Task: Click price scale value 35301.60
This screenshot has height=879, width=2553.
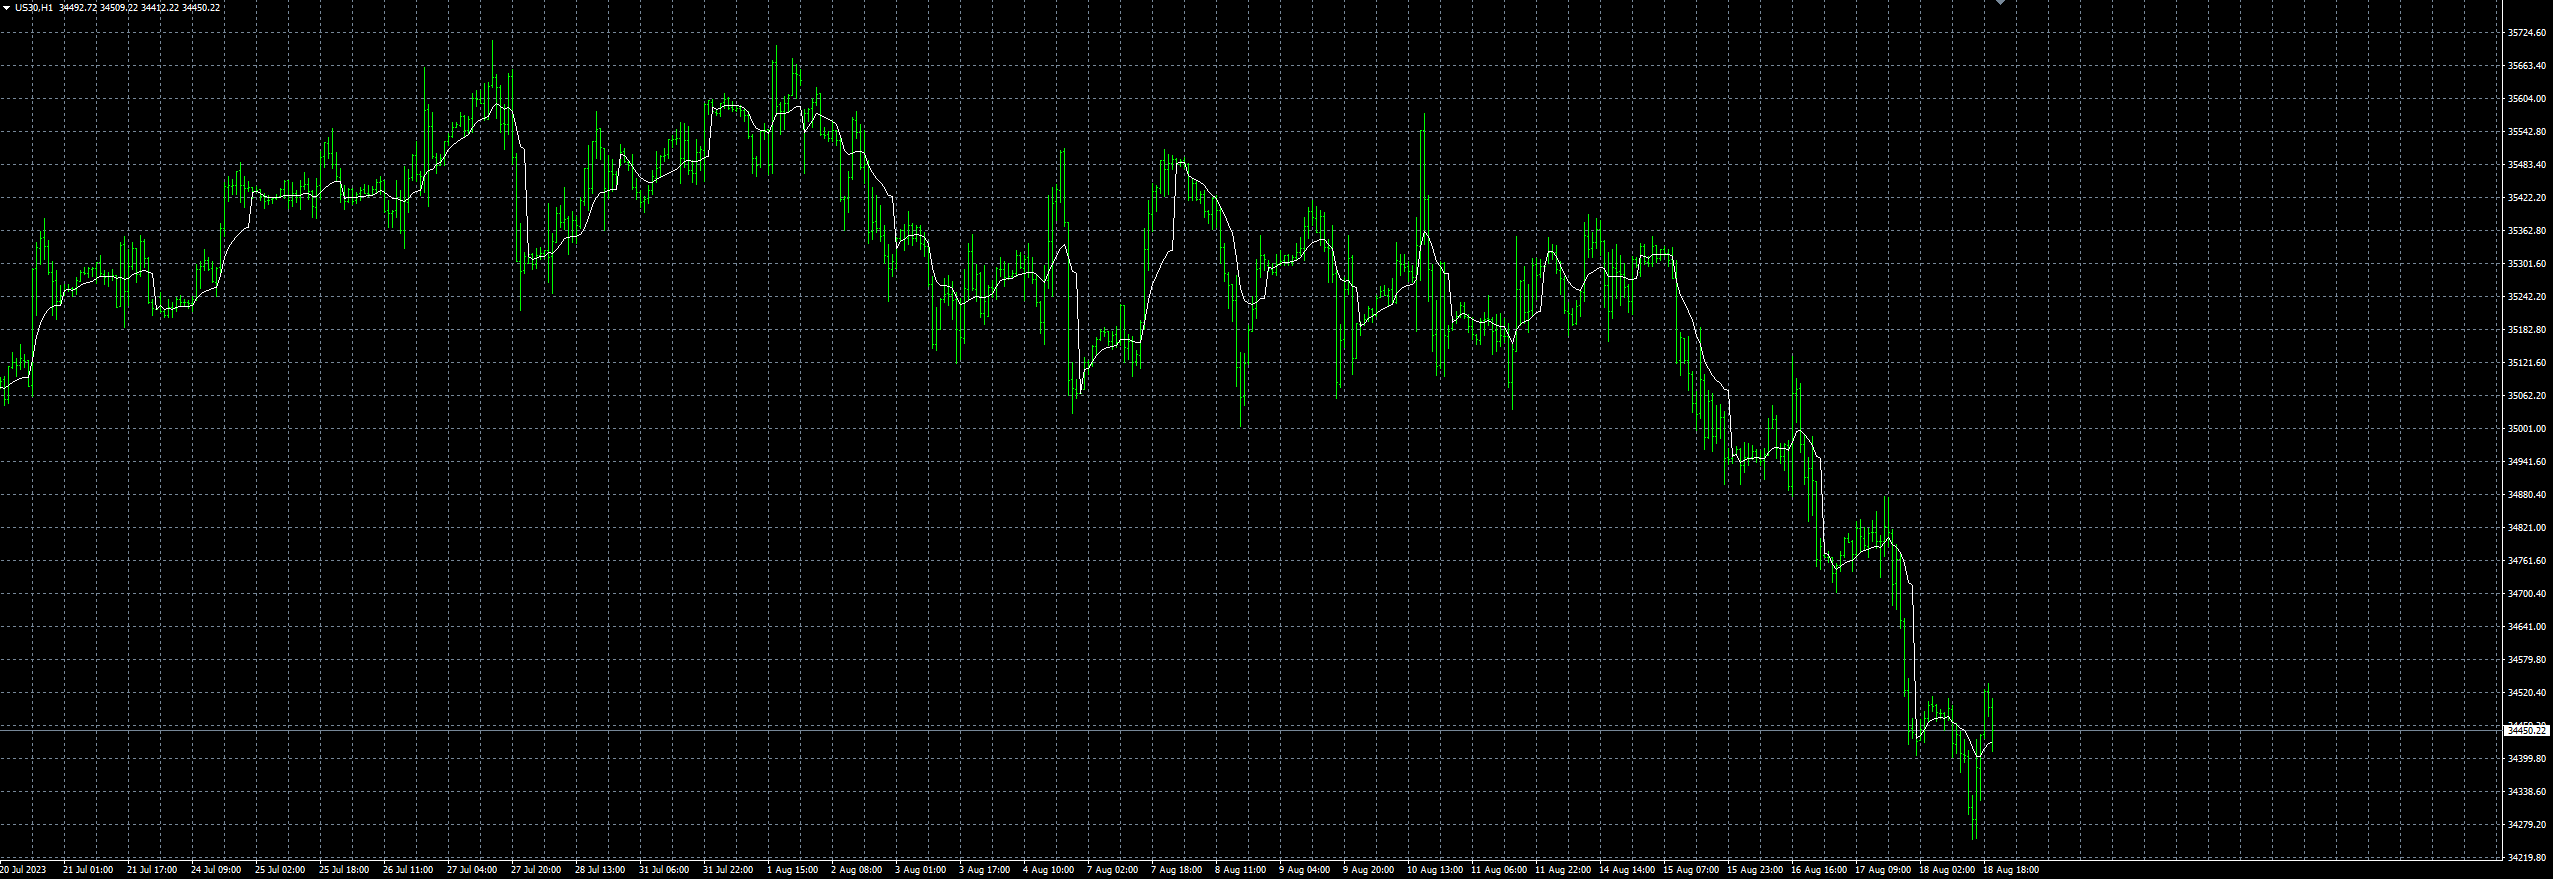Action: coord(2526,264)
